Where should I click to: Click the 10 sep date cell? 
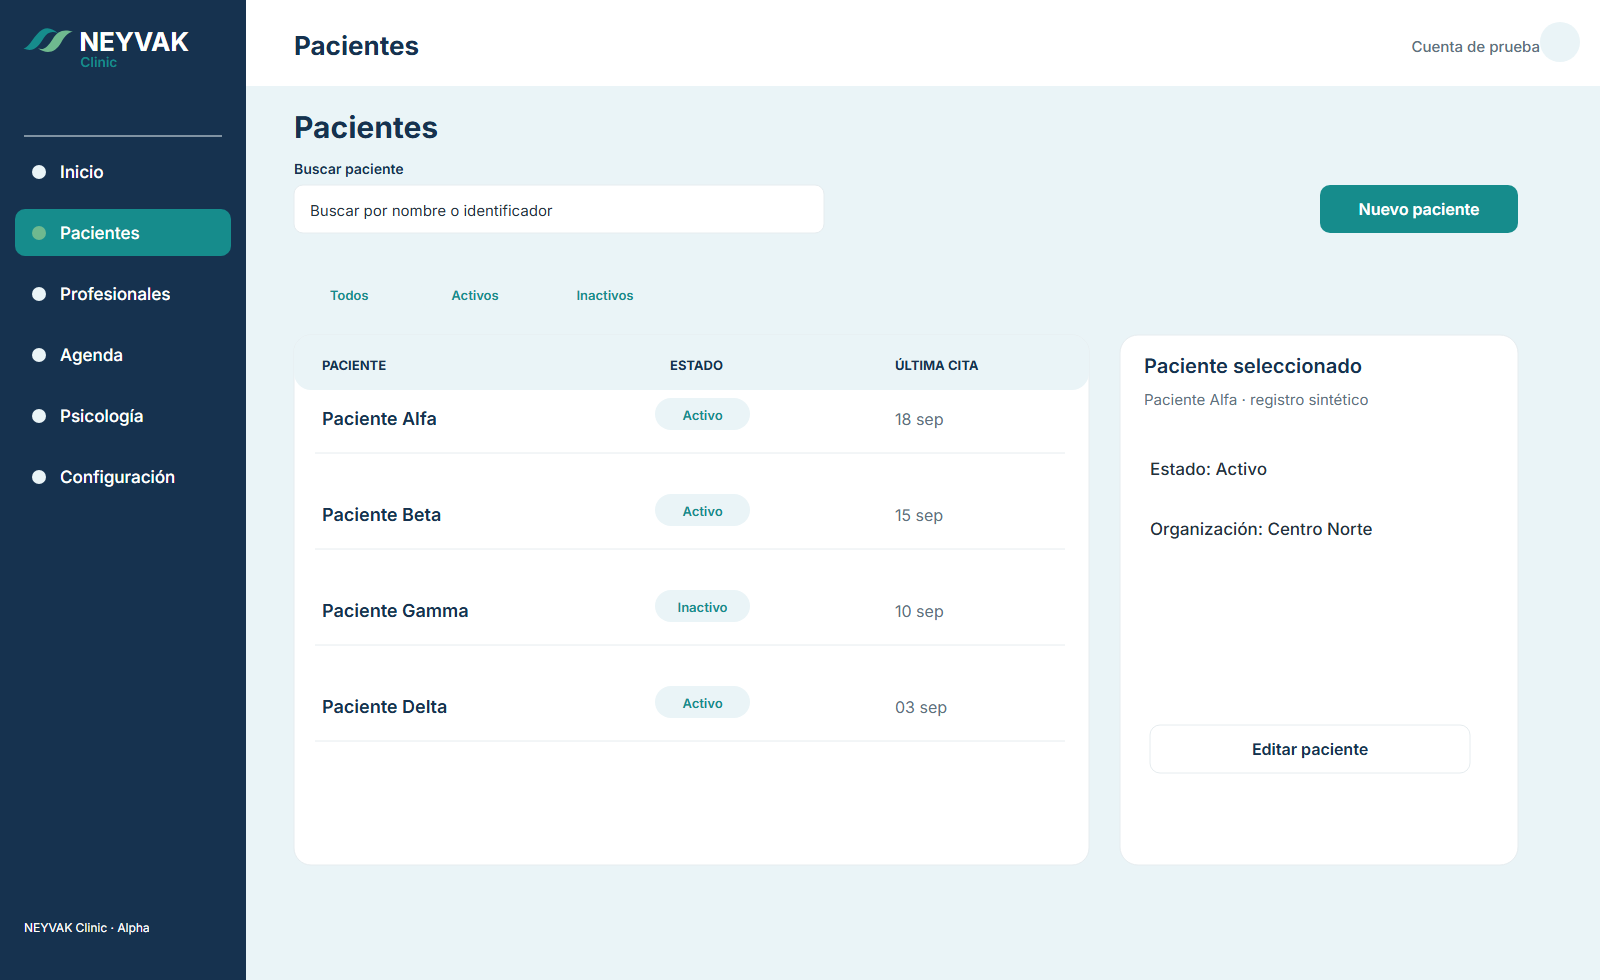[x=919, y=612]
